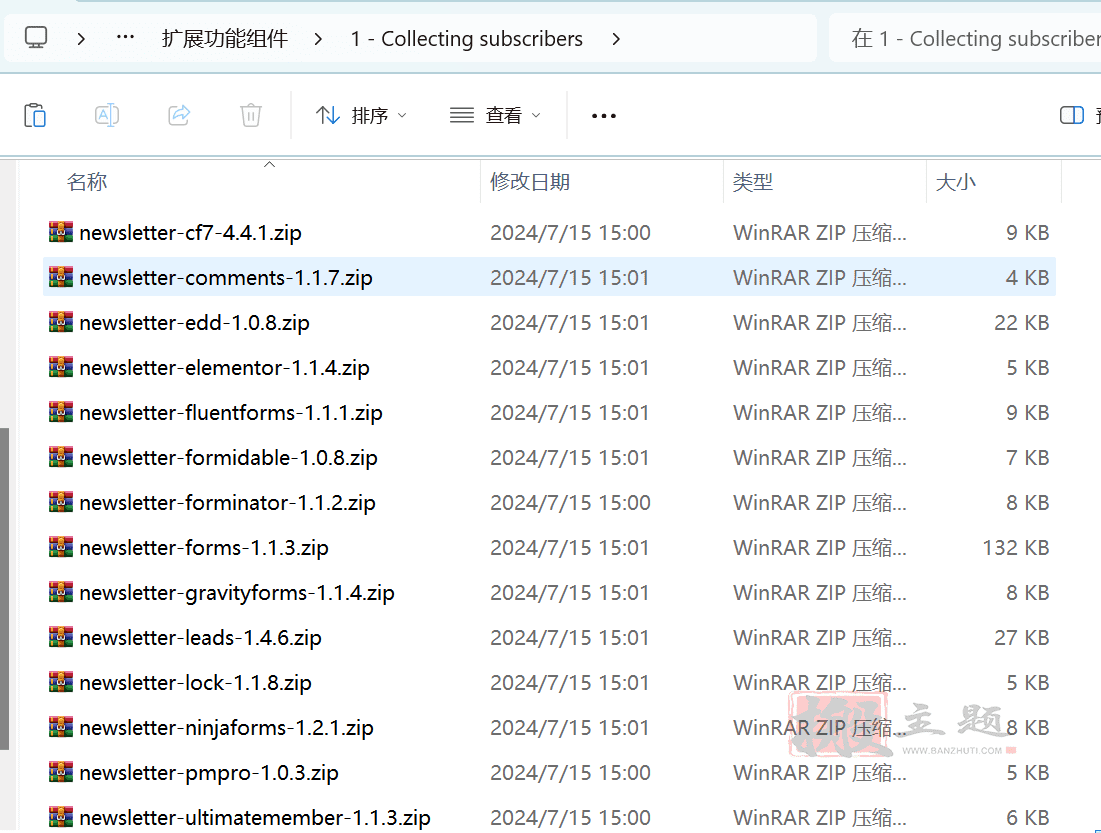This screenshot has height=833, width=1101.
Task: Click WinRAR icon of newsletter-formidable-1.0.8.zip
Action: 61,457
